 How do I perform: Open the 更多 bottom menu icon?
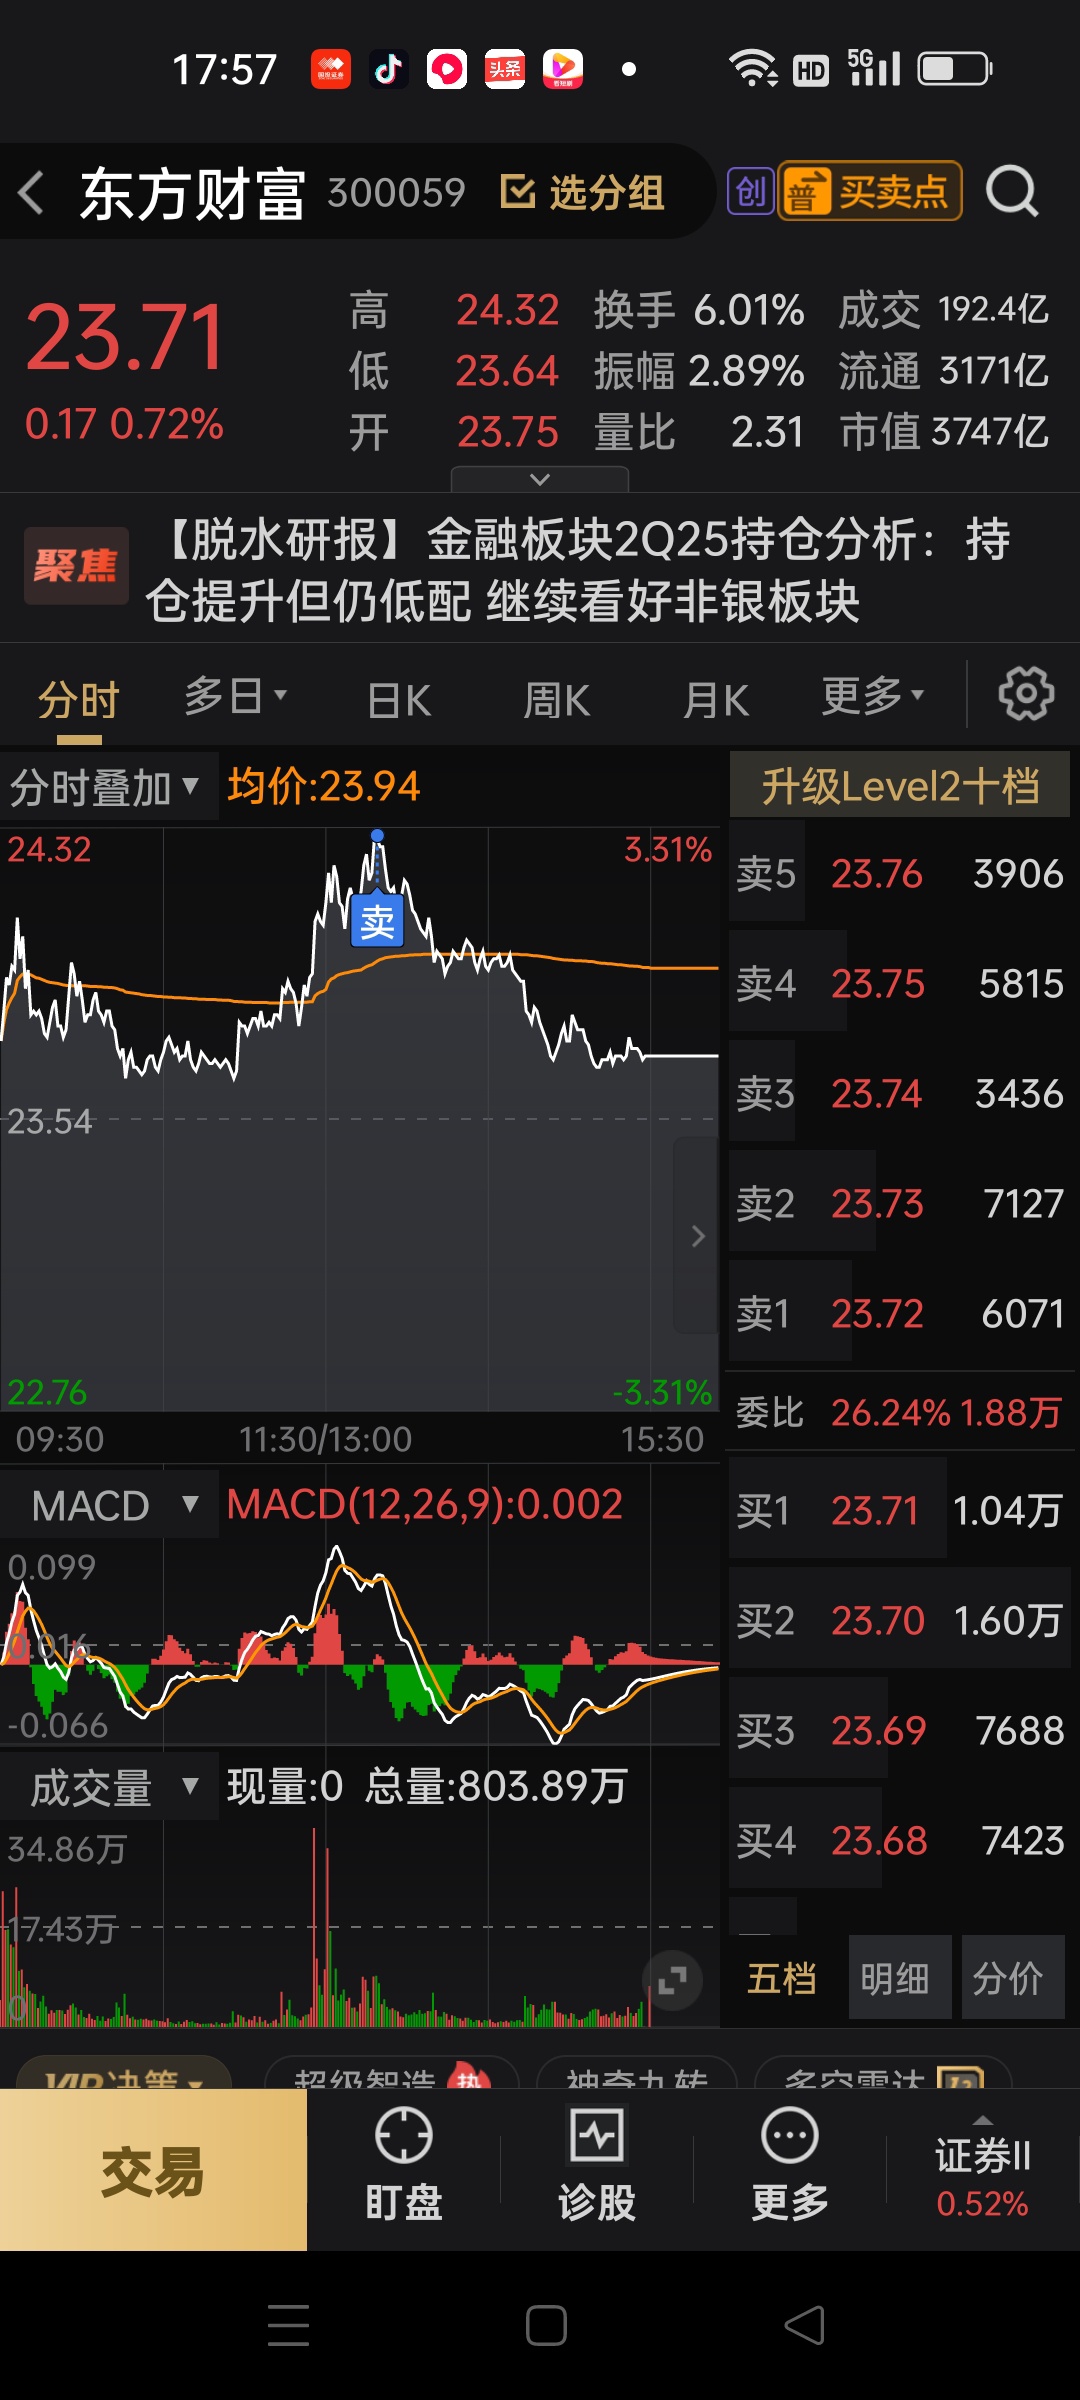pyautogui.click(x=790, y=2165)
